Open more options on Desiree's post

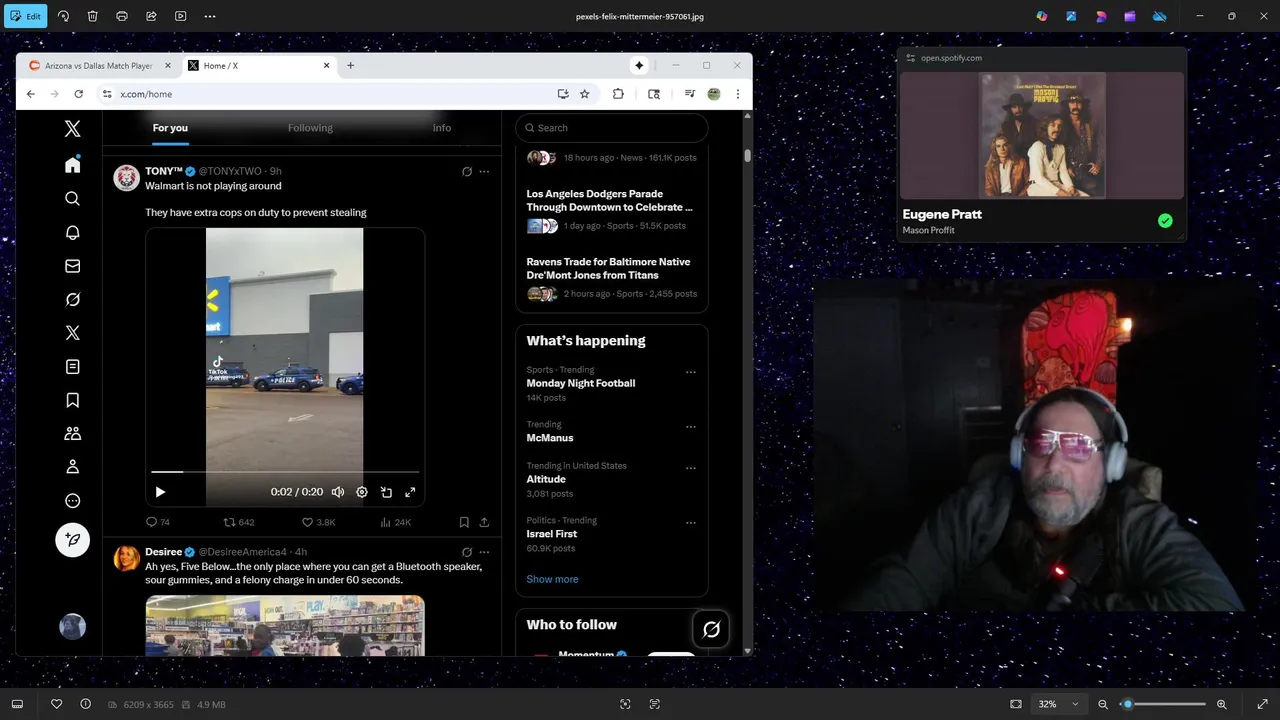pyautogui.click(x=484, y=552)
